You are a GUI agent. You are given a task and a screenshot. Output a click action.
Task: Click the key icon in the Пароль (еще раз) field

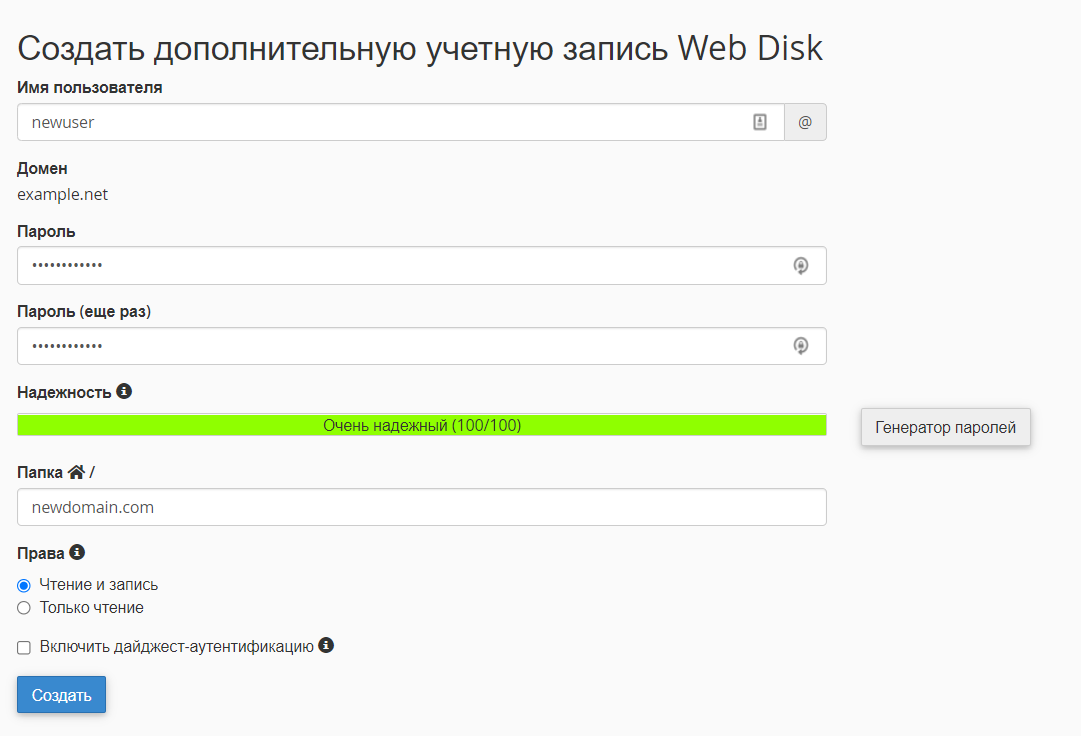(800, 346)
